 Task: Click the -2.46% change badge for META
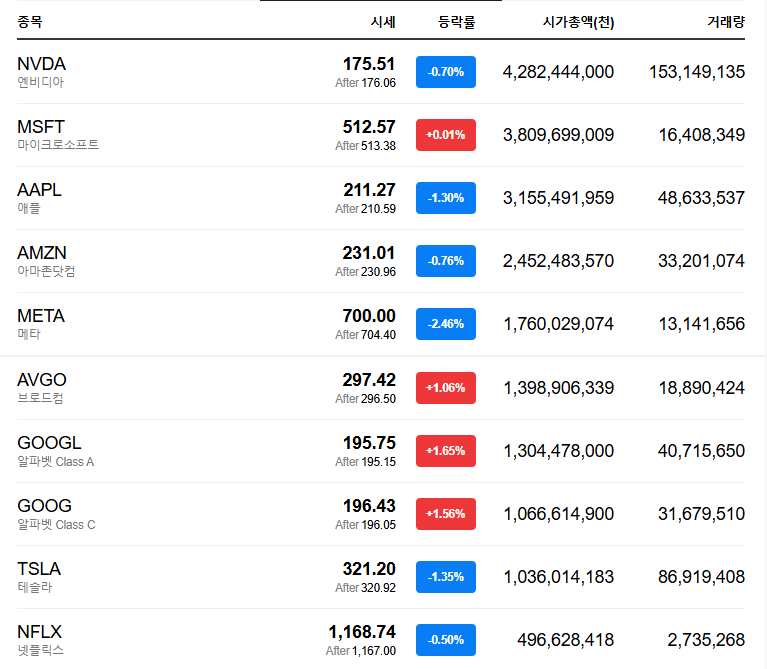point(446,324)
